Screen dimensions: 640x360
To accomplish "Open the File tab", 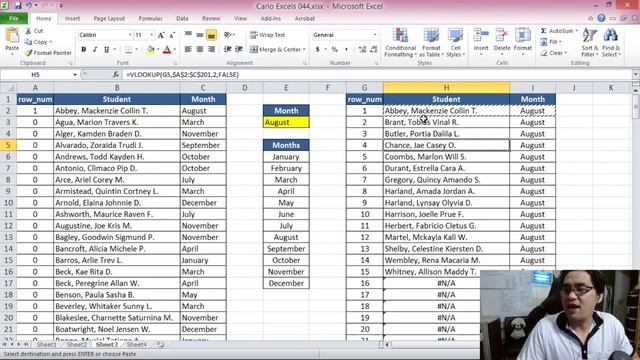I will pyautogui.click(x=14, y=18).
